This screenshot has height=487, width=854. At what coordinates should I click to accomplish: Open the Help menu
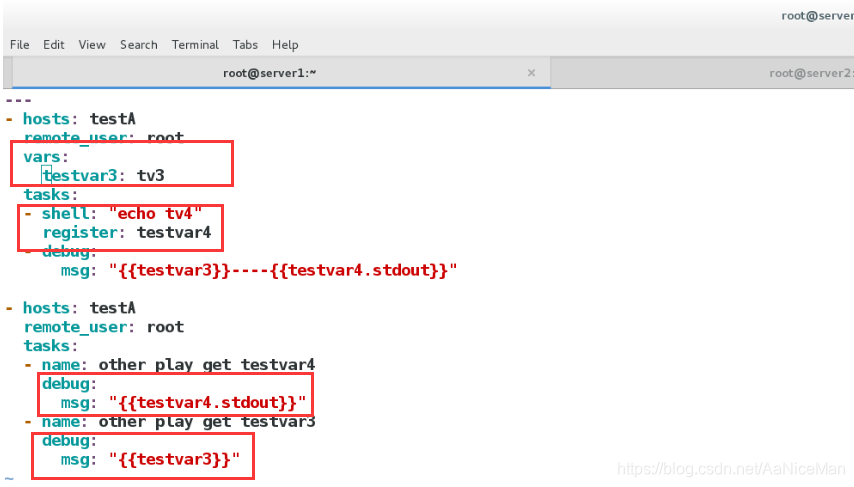(x=285, y=45)
